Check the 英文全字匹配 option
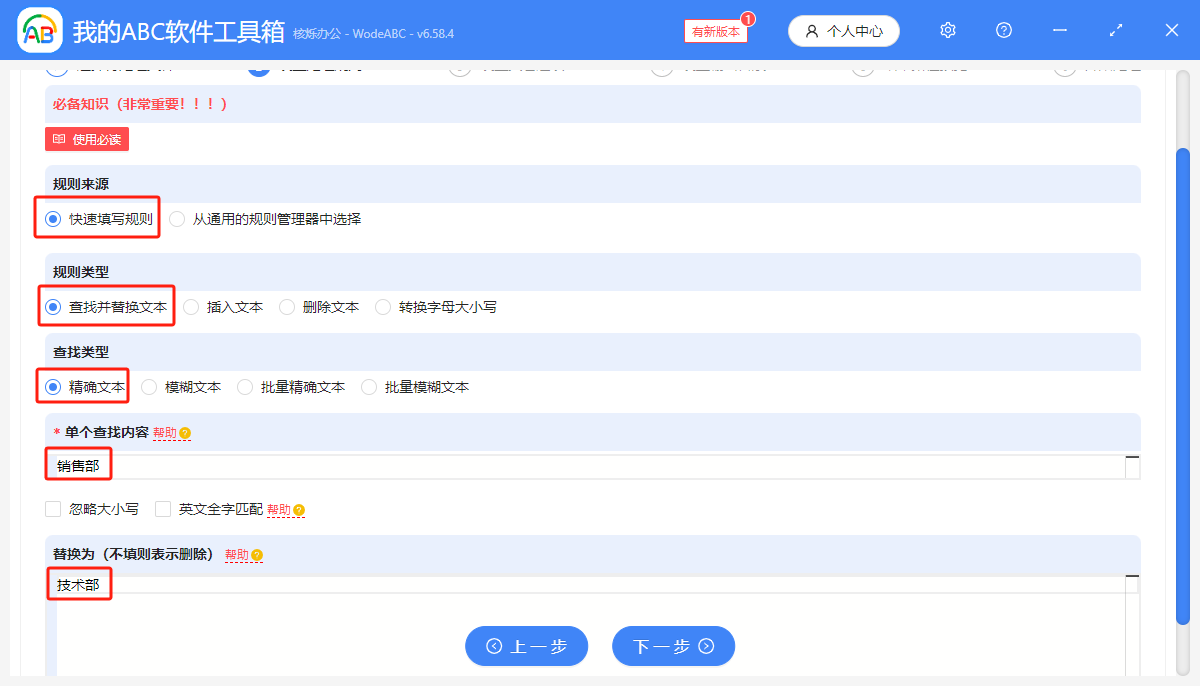1200x686 pixels. point(162,509)
